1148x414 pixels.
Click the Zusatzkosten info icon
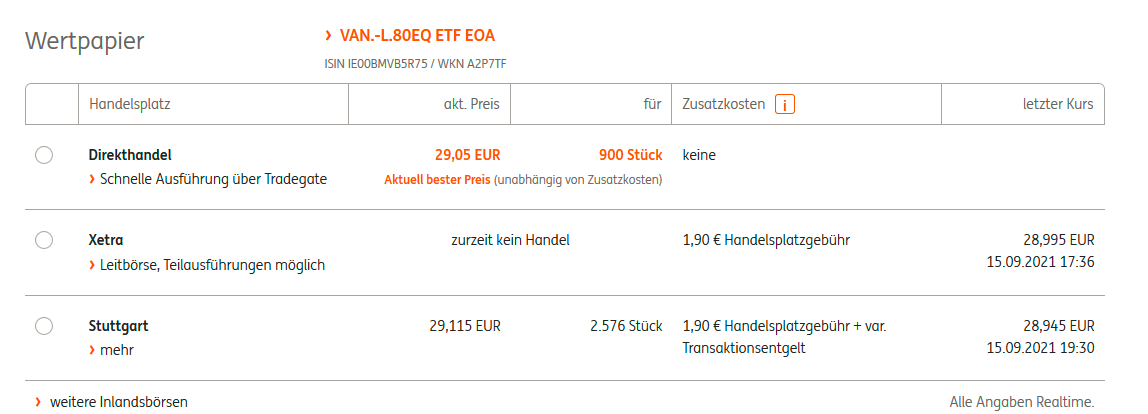click(x=785, y=104)
